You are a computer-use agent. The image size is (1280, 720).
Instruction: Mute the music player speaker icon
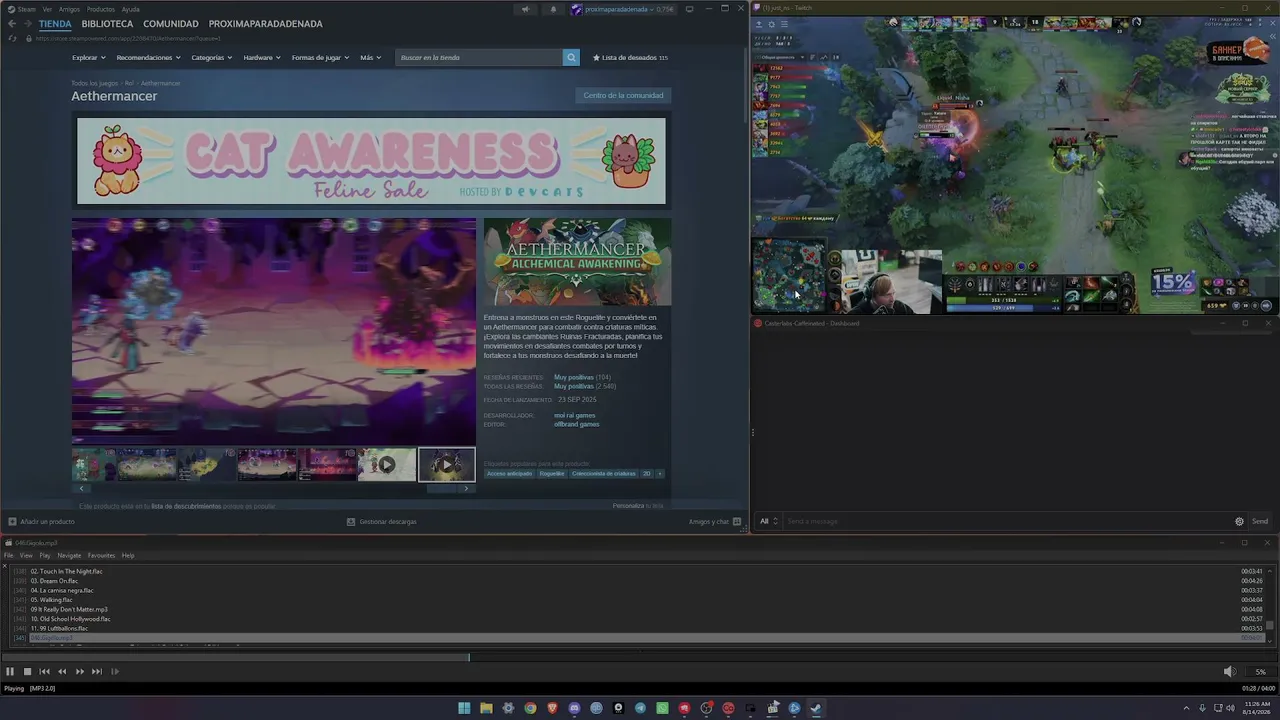pyautogui.click(x=1229, y=672)
